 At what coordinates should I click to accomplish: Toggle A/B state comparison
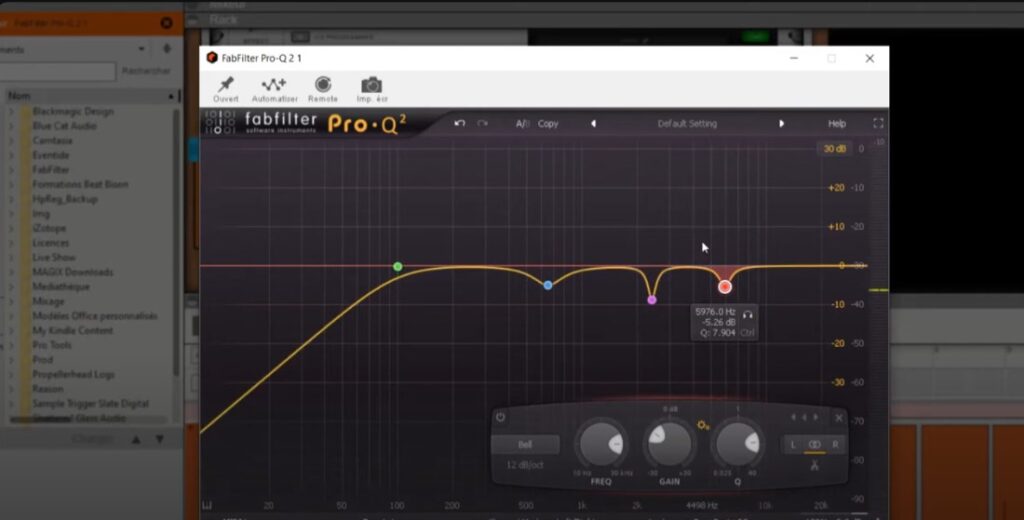[x=522, y=123]
